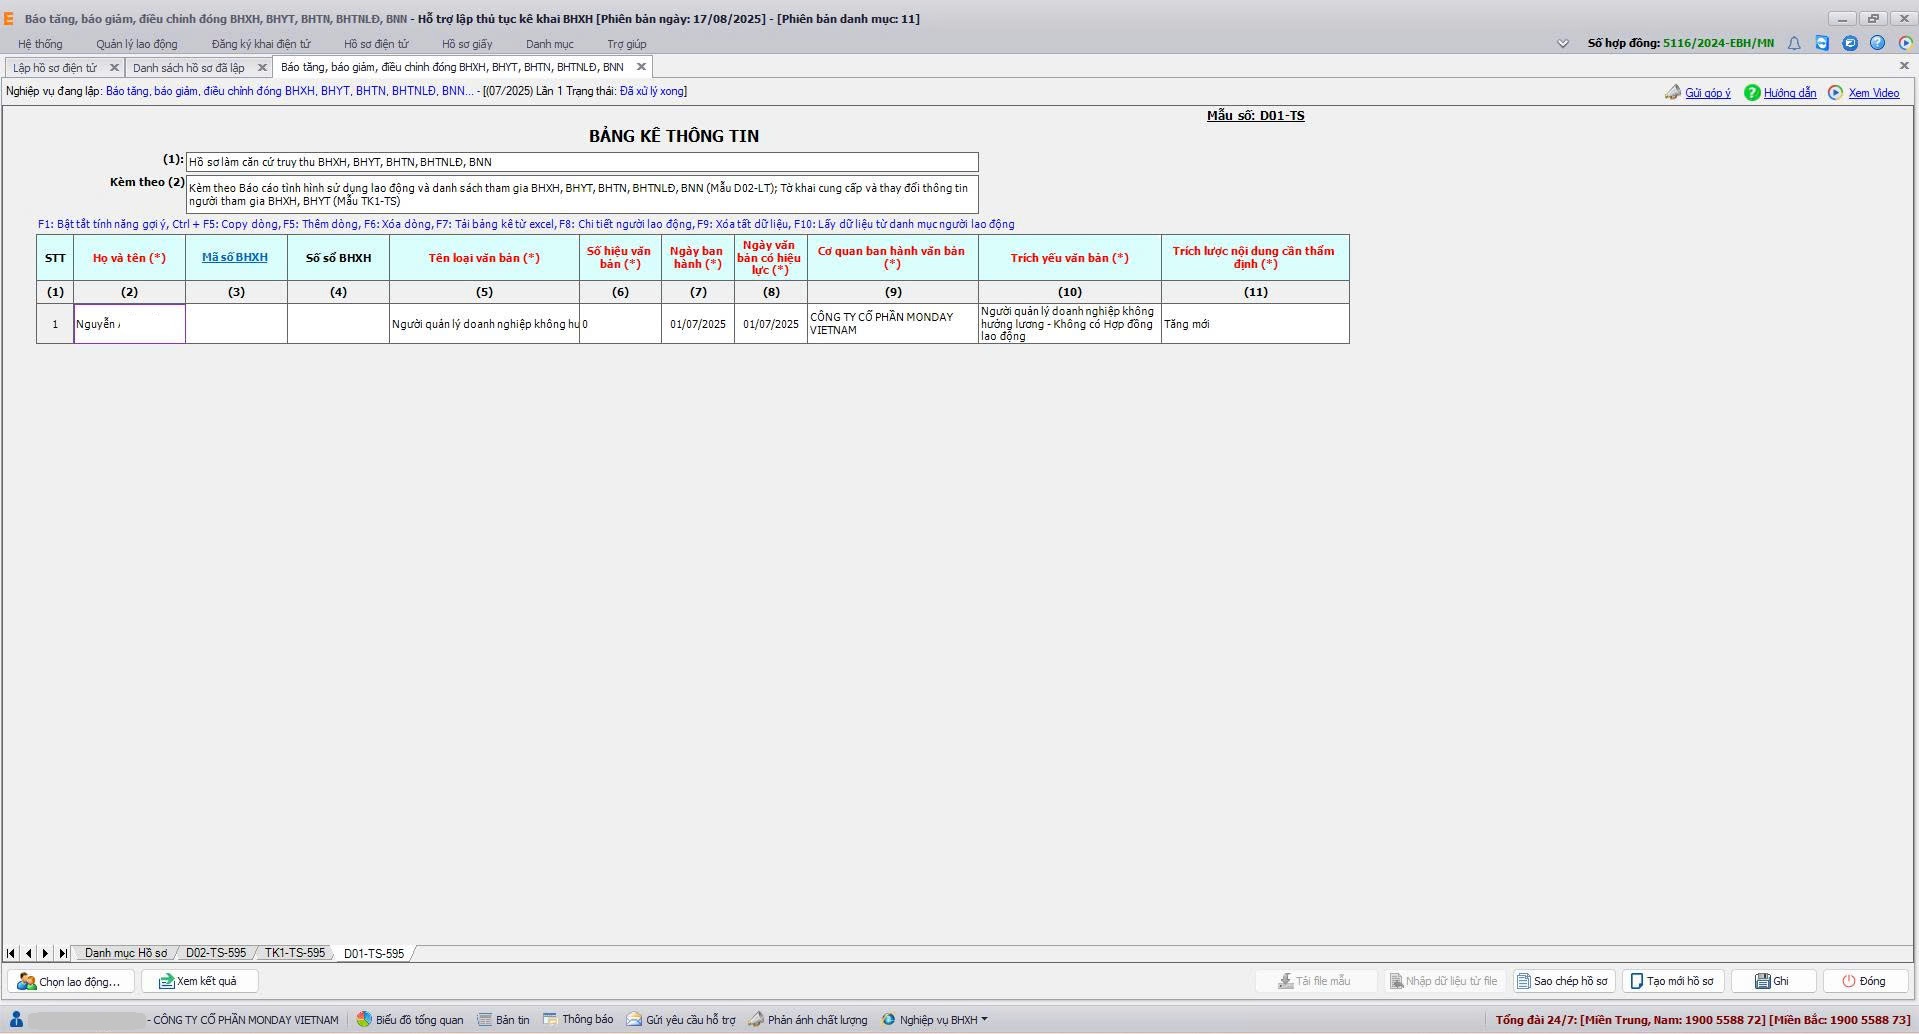Go to the first sheet with the navigation arrow
The width and height of the screenshot is (1919, 1034).
[11, 953]
